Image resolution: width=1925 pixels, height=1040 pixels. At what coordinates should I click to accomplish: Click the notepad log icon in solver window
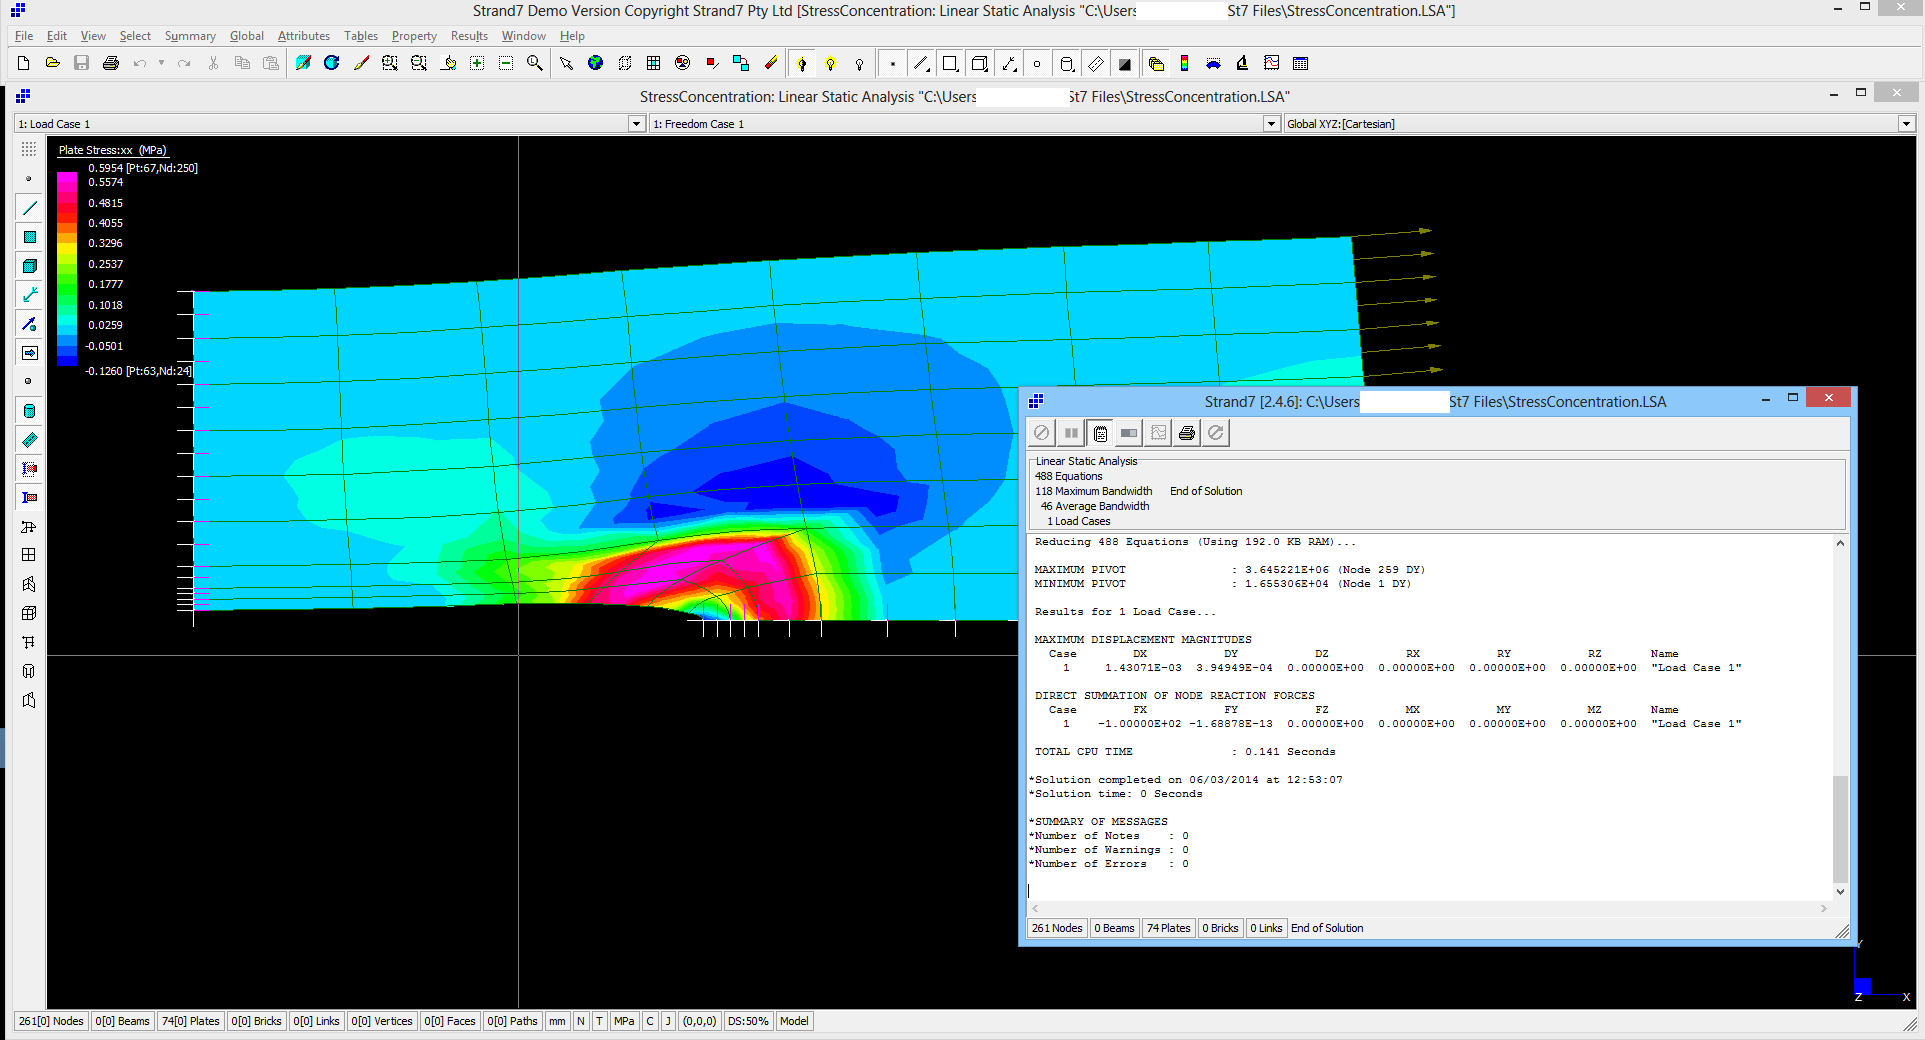[x=1100, y=433]
